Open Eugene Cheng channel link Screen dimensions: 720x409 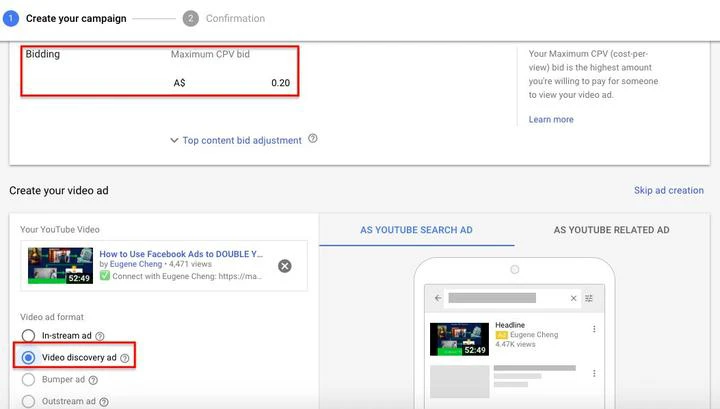point(136,264)
